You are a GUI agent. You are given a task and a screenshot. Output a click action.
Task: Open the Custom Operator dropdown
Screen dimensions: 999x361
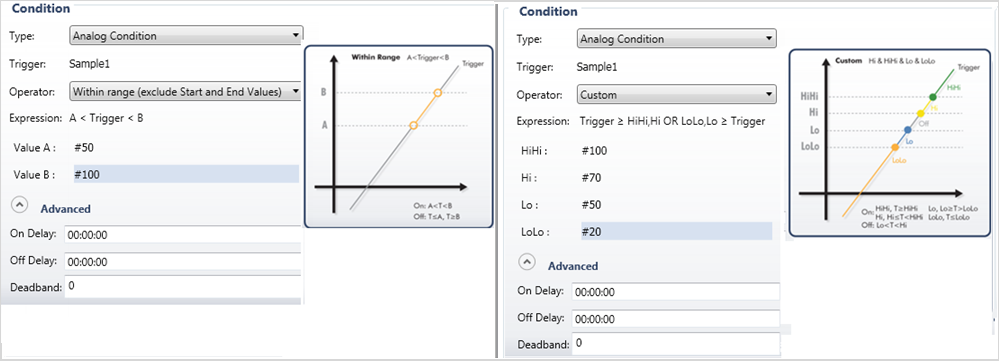coord(676,95)
